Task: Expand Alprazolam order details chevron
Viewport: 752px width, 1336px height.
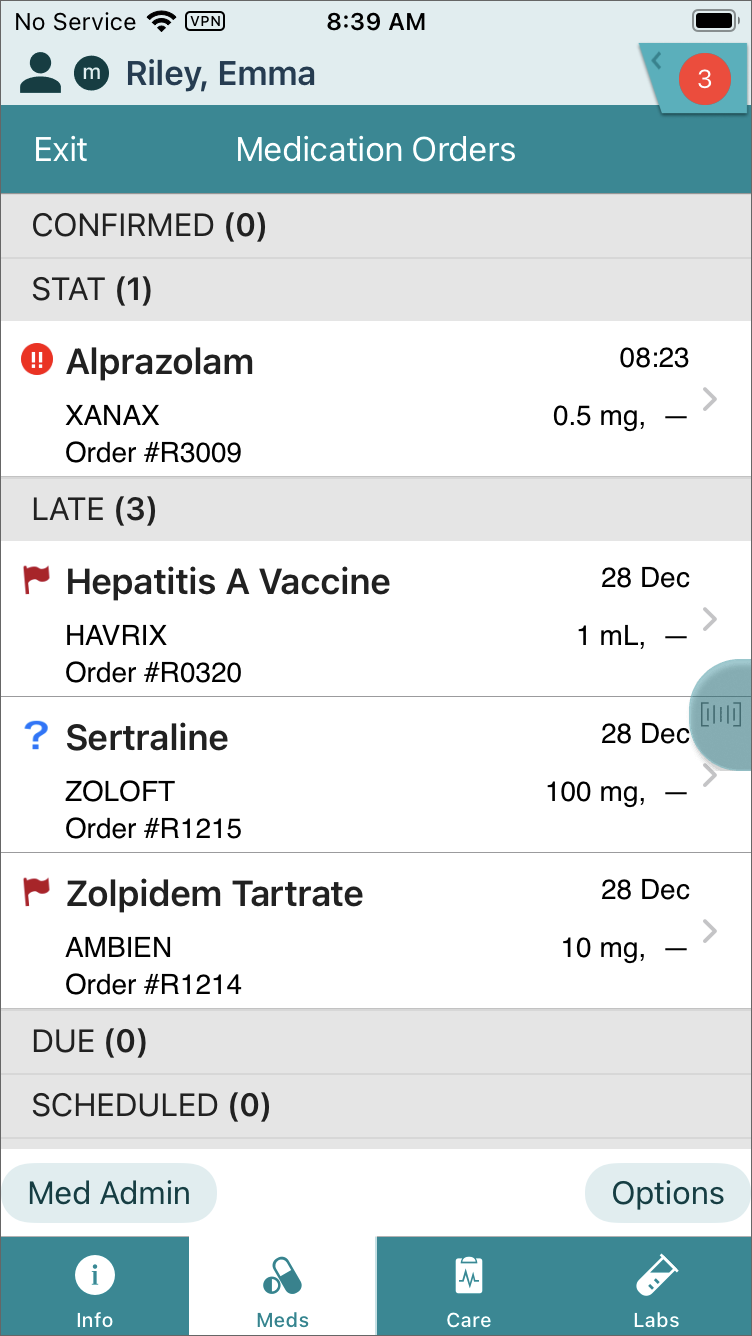Action: tap(710, 399)
